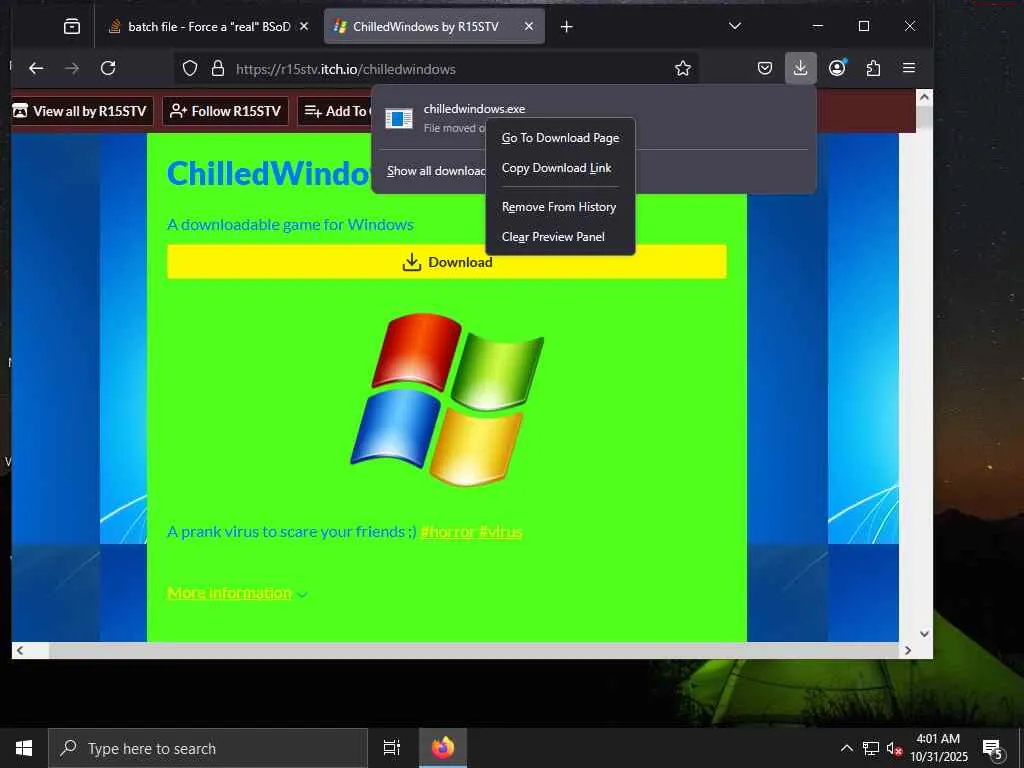
Task: Click the horizontal scrollbar left arrow
Action: click(x=20, y=650)
